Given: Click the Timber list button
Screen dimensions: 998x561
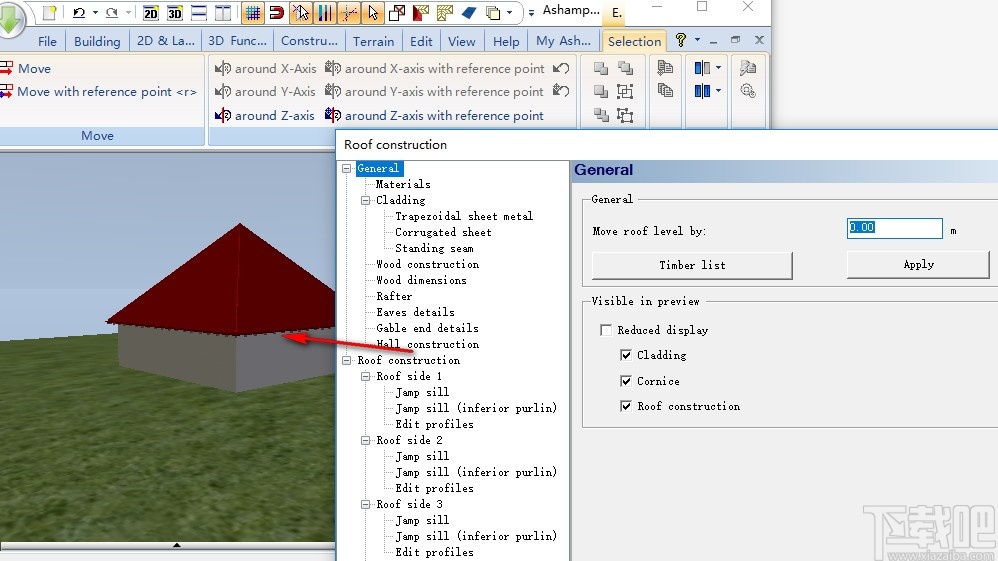Looking at the screenshot, I should pyautogui.click(x=692, y=265).
